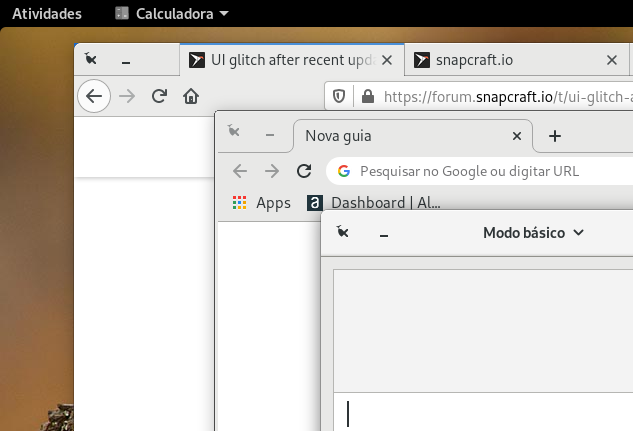Open the tracking protection shield icon
Image resolution: width=633 pixels, height=431 pixels.
(339, 97)
